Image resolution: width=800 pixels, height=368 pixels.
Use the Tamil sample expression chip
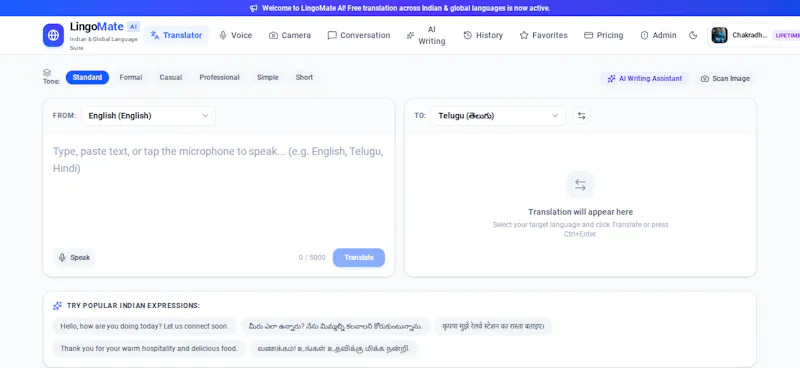point(334,349)
